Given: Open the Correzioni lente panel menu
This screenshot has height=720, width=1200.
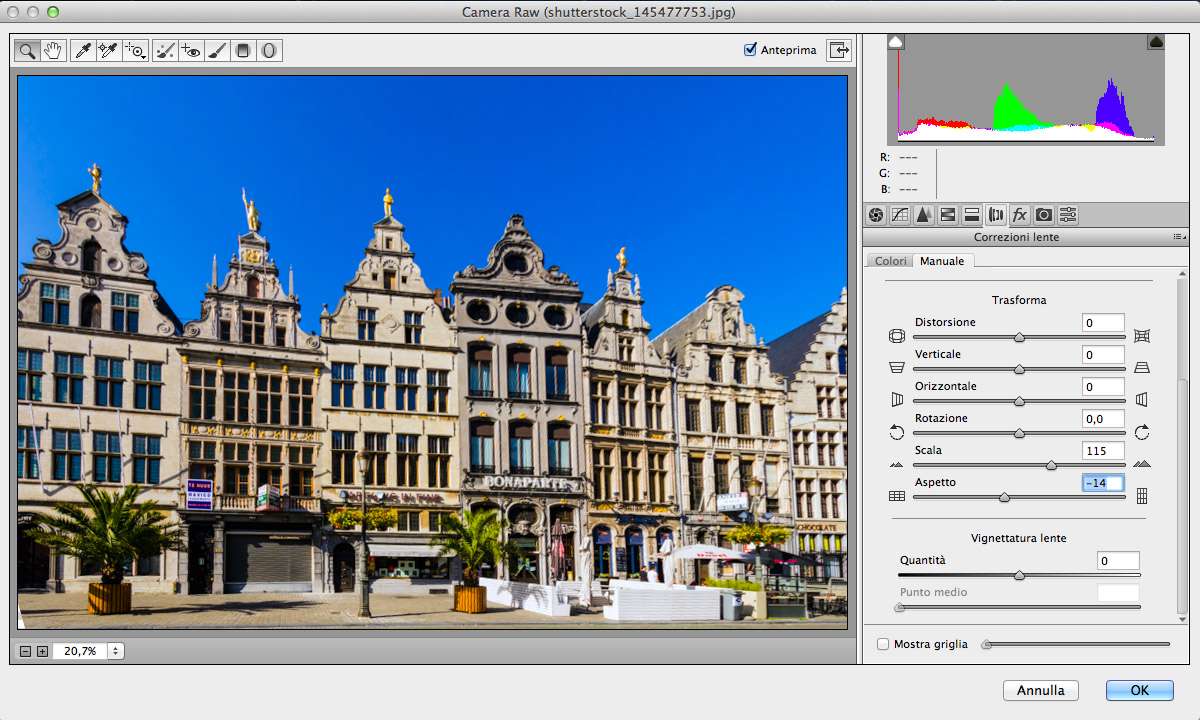Looking at the screenshot, I should [1178, 237].
